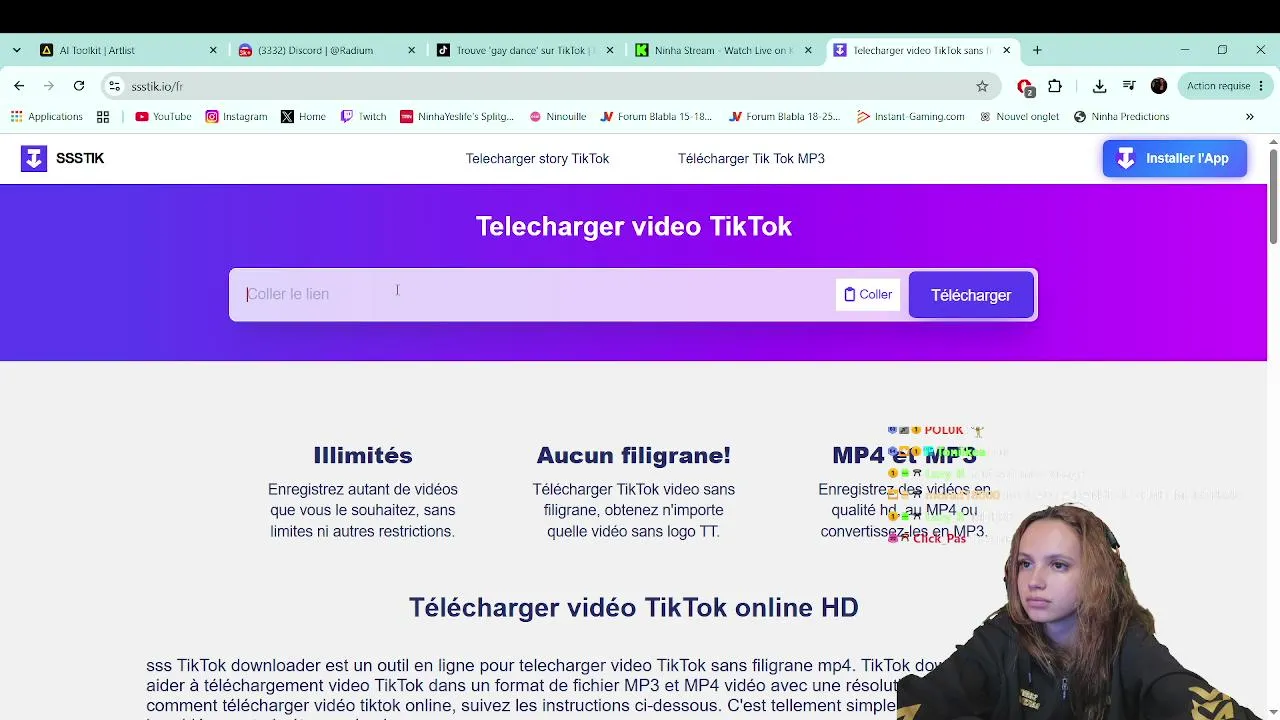Open the tab groups grid icon
1280x720 pixels.
(x=103, y=117)
